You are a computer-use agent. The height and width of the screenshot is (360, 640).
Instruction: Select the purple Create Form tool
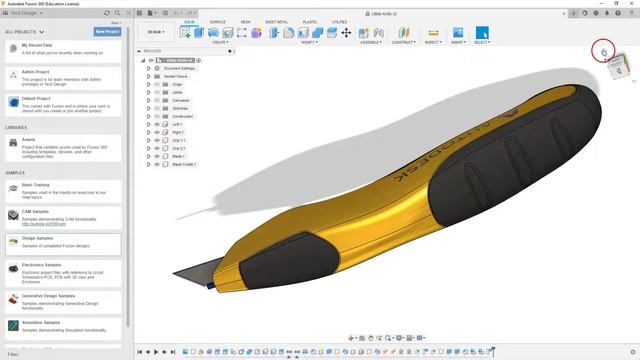(x=256, y=33)
